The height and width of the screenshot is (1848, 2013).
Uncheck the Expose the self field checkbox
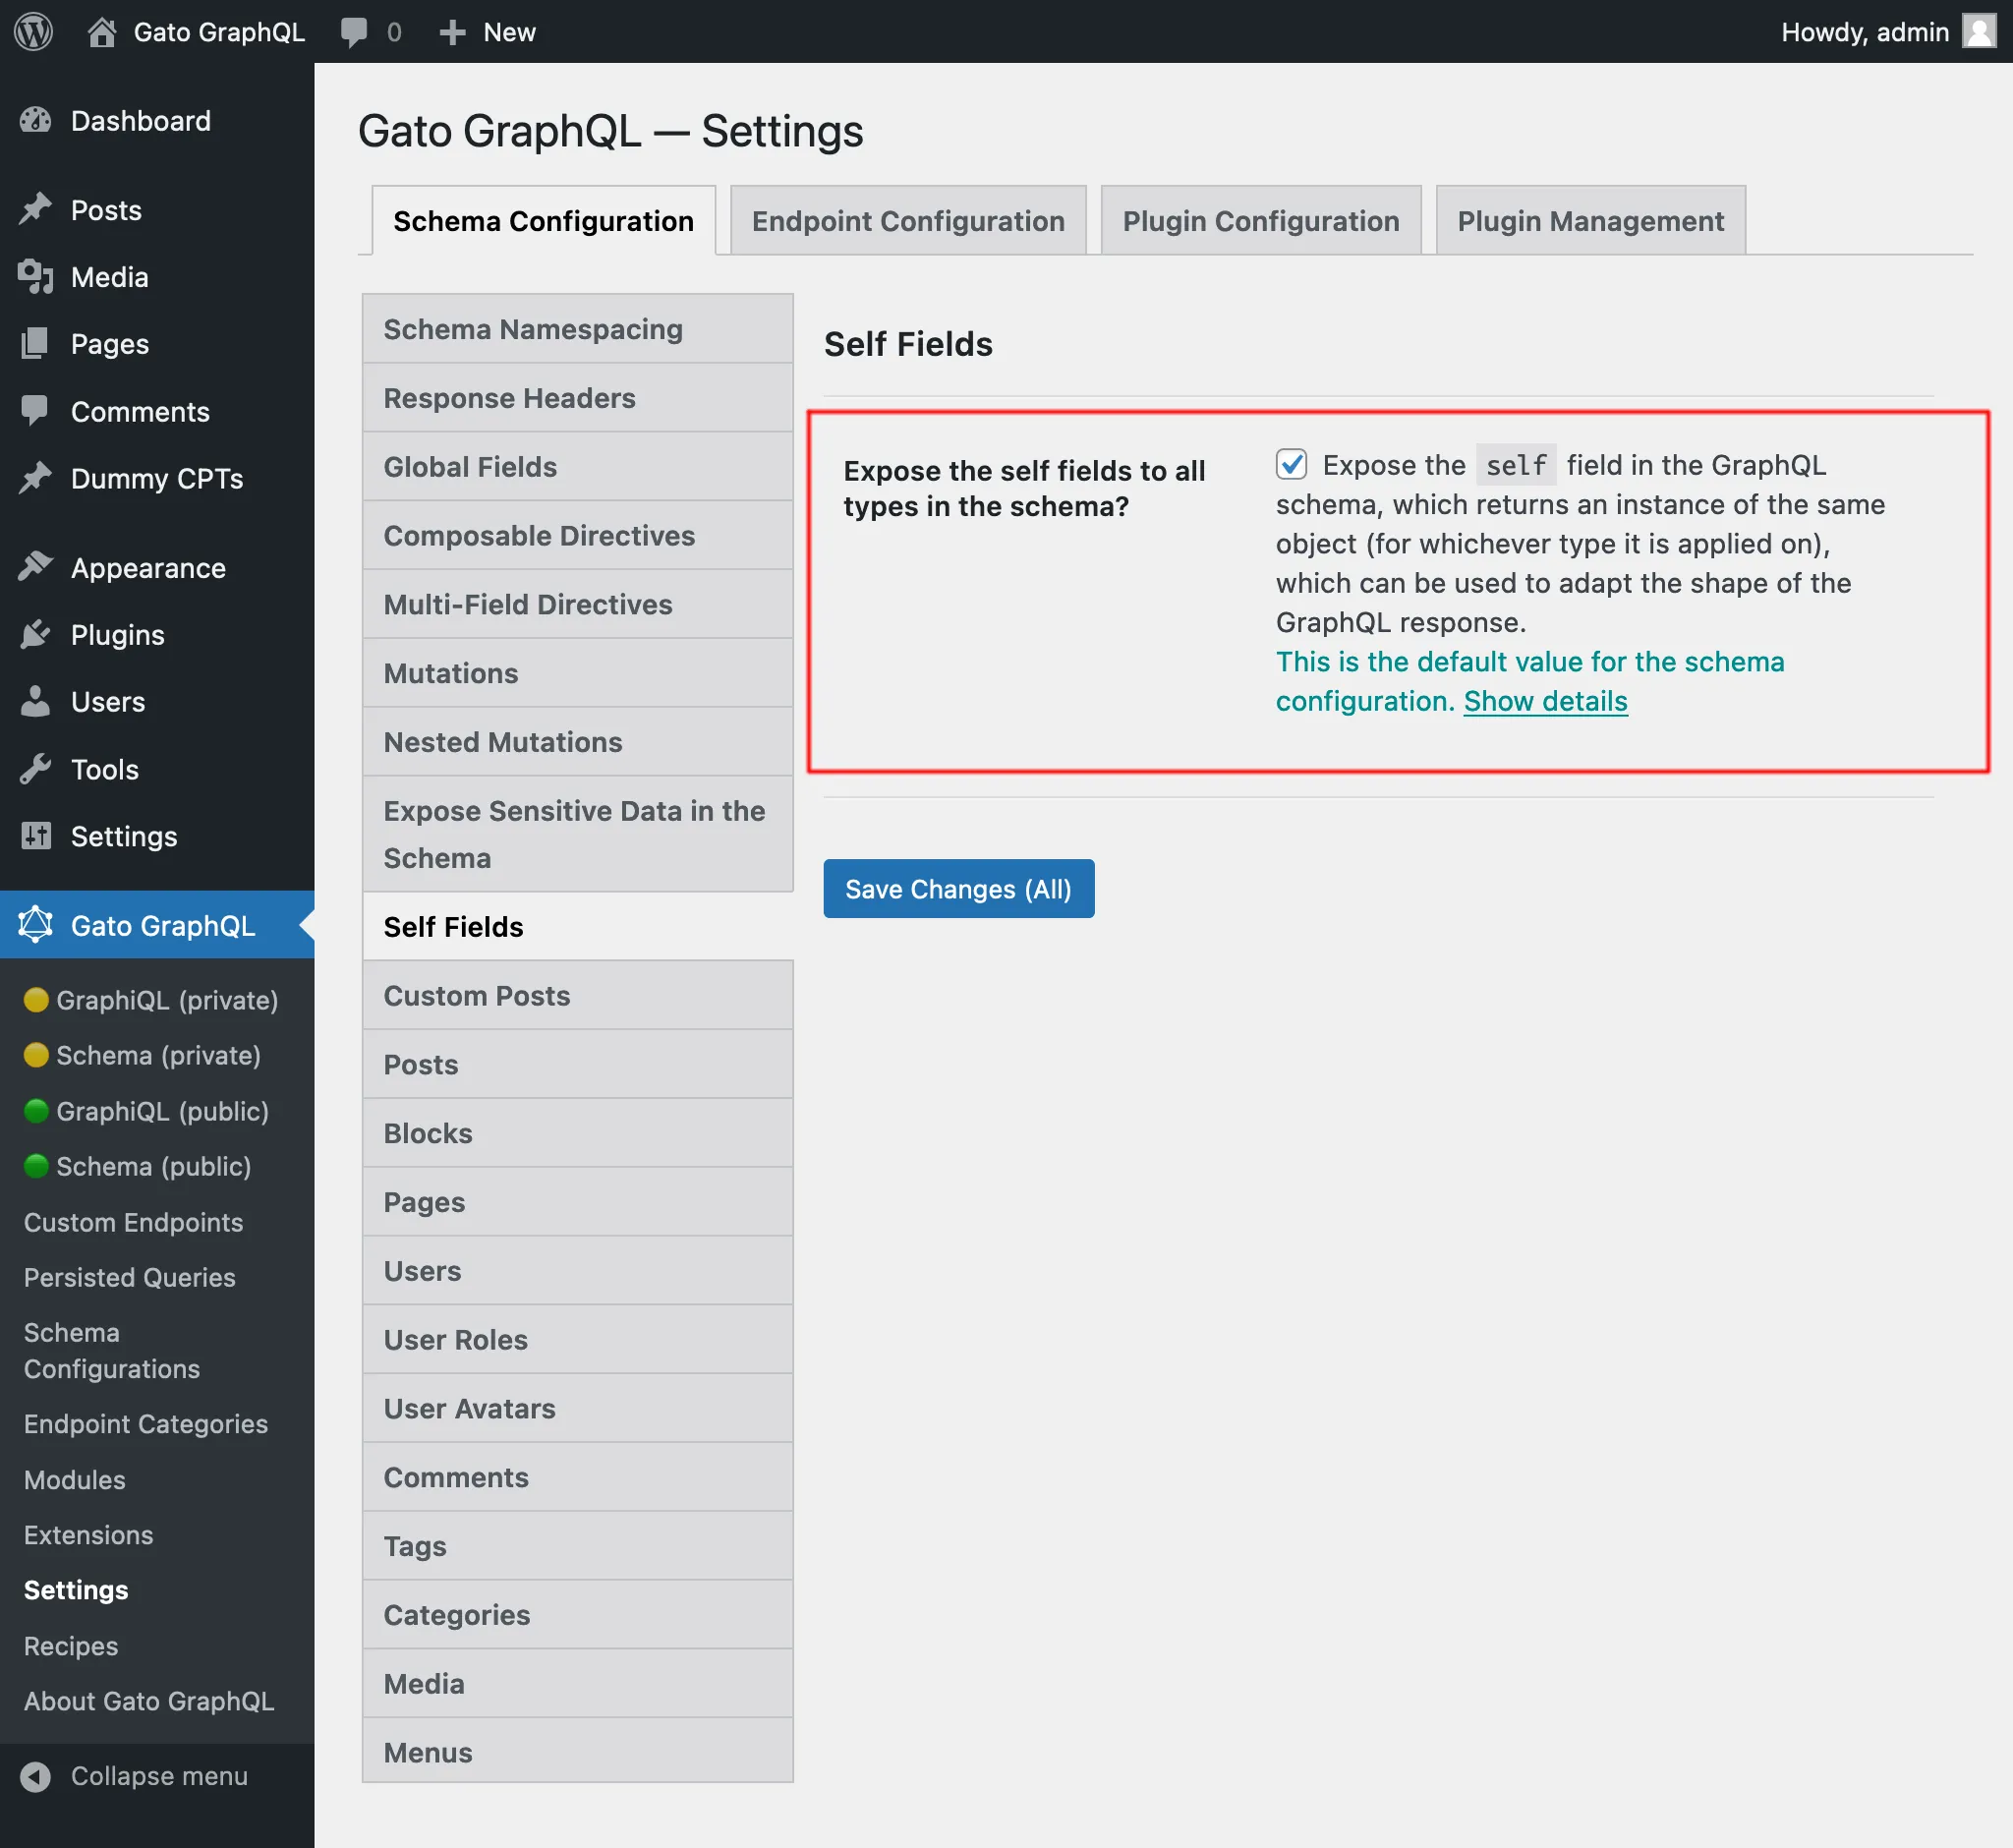[1291, 464]
